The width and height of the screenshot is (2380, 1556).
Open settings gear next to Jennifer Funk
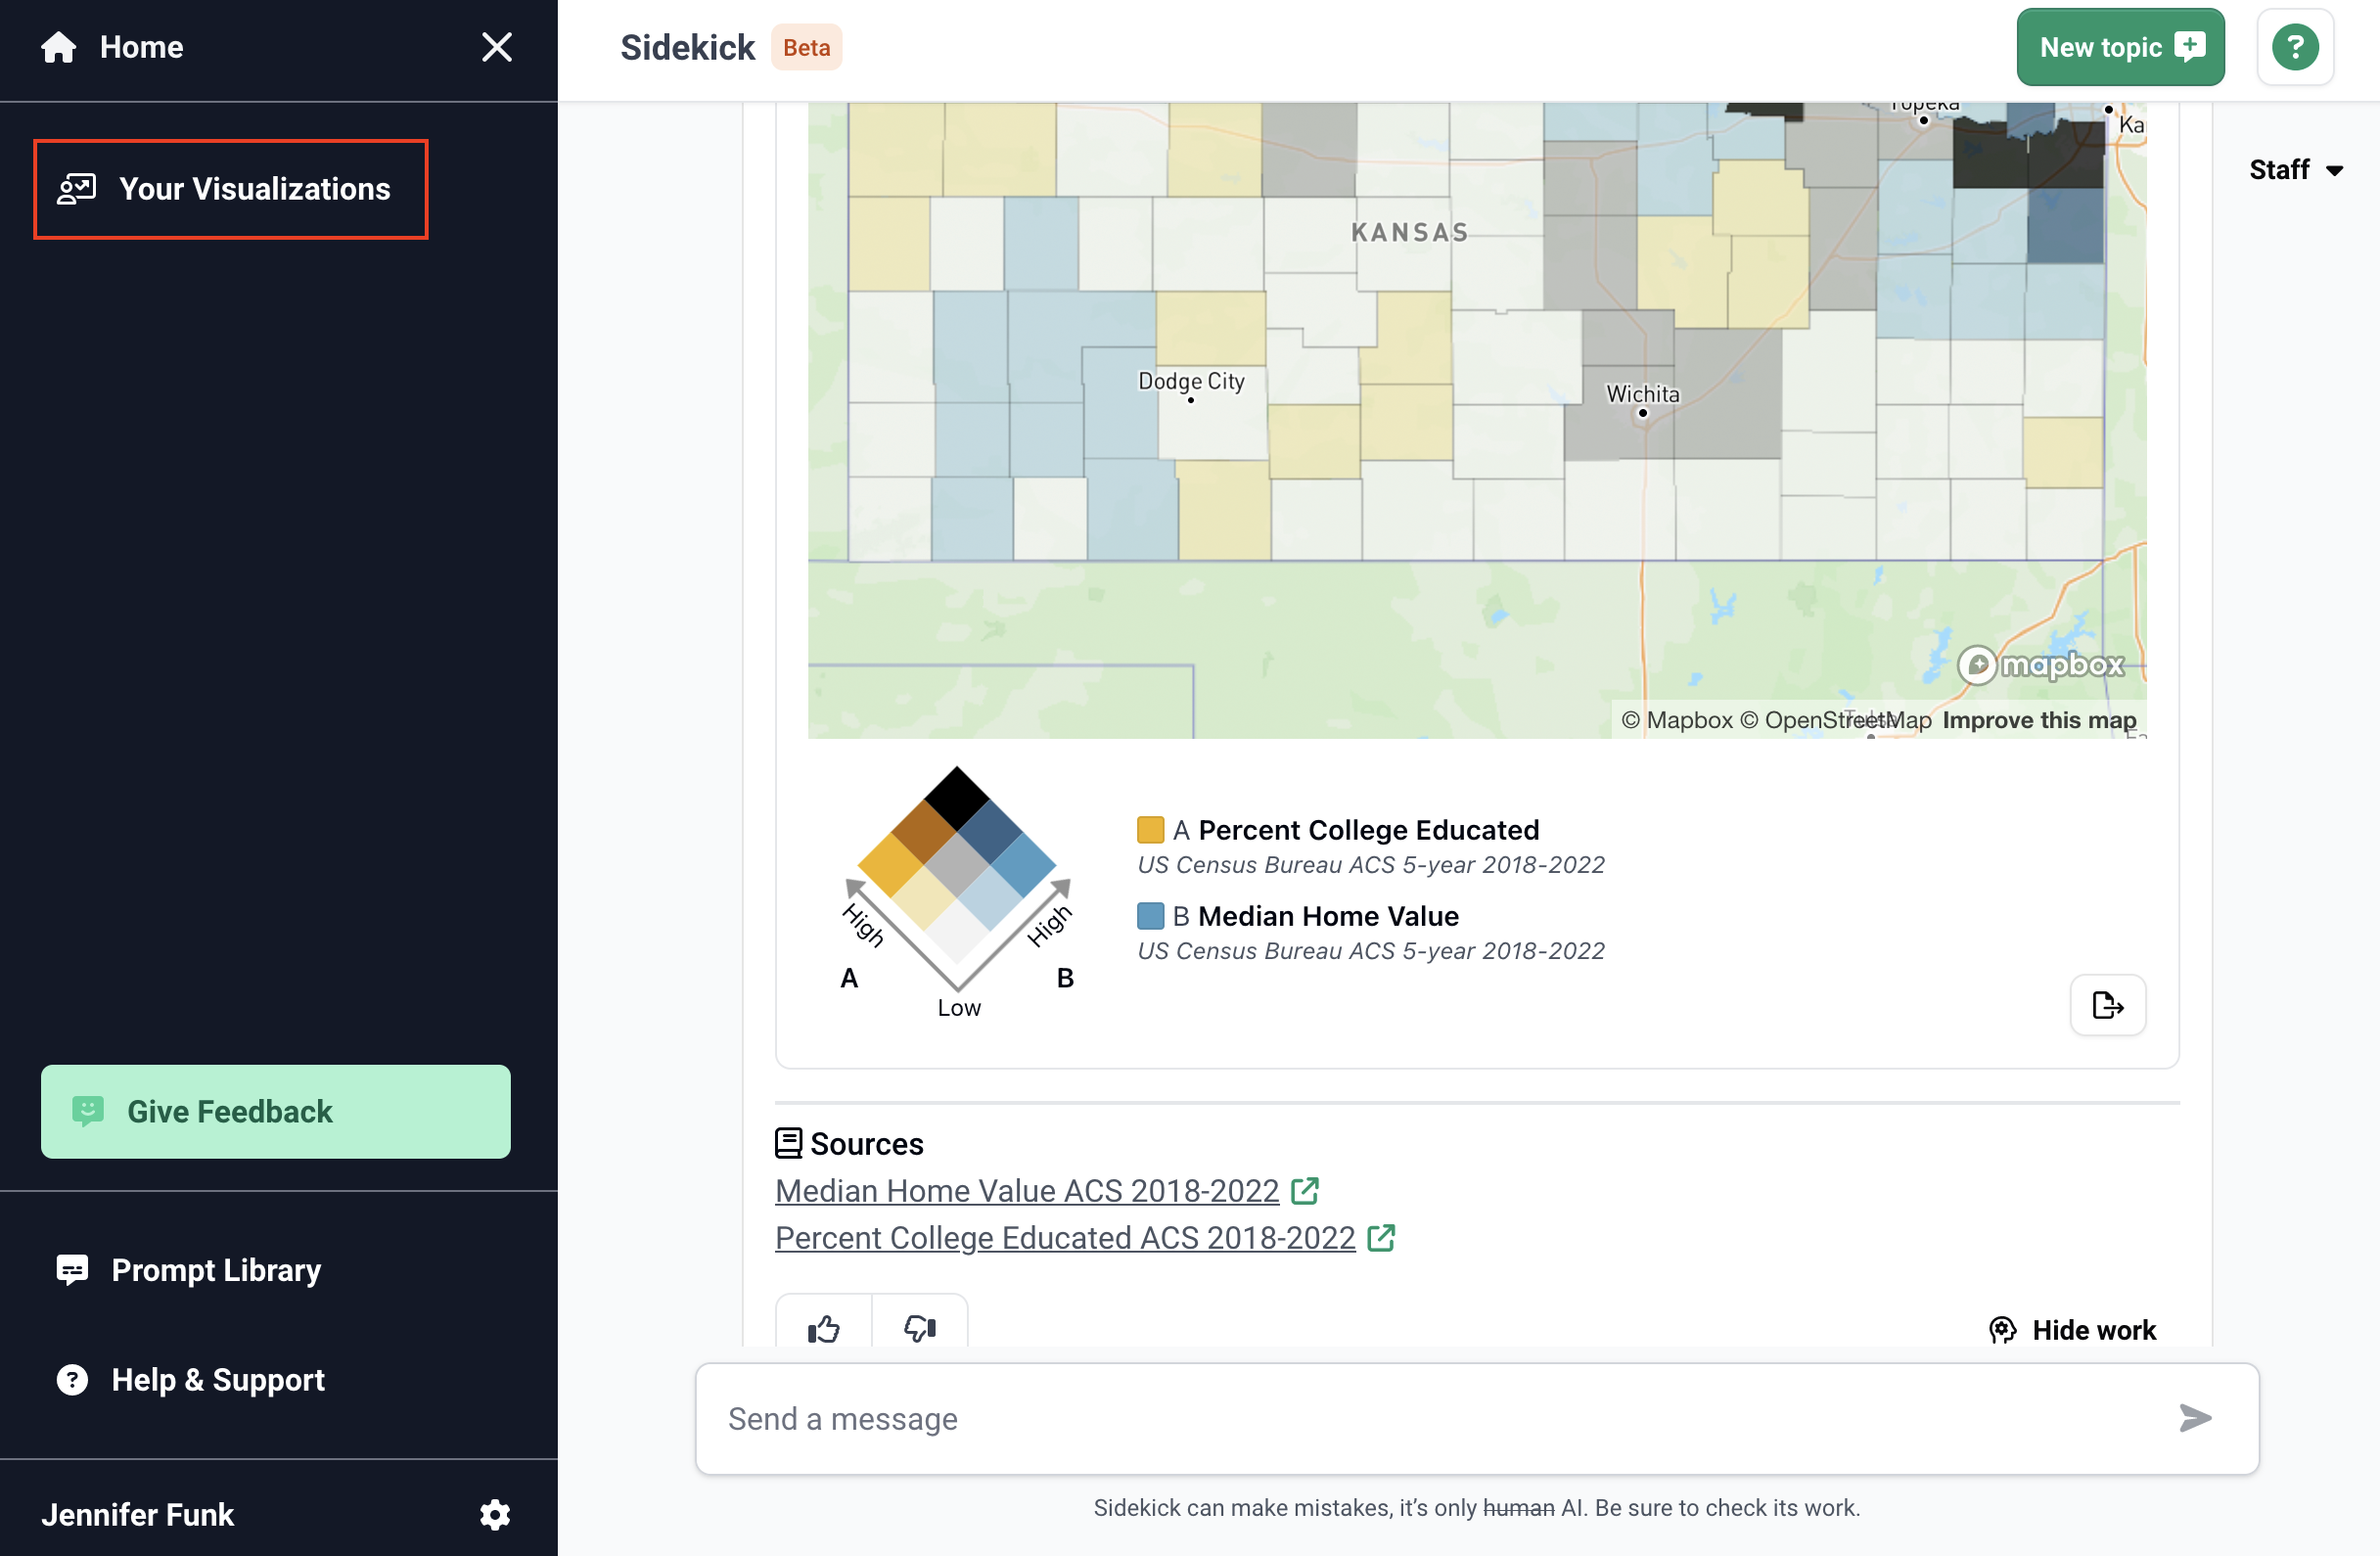tap(494, 1514)
